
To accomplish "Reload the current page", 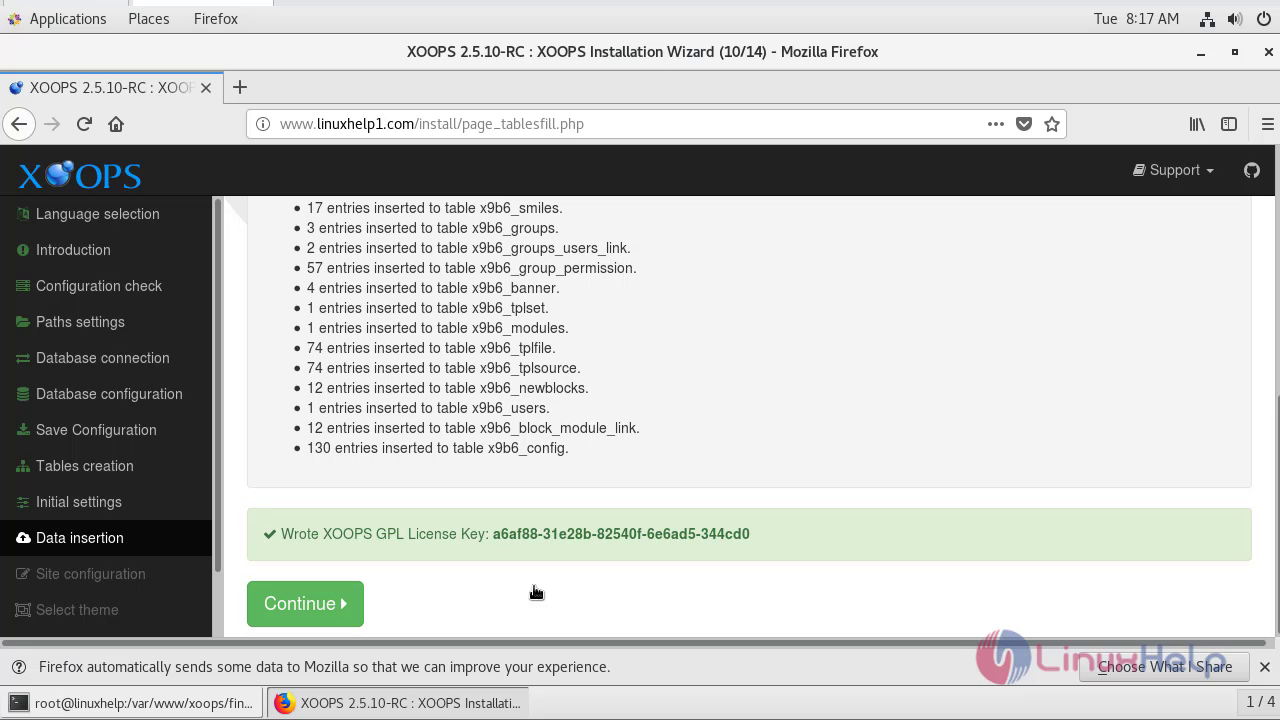I will click(x=84, y=124).
